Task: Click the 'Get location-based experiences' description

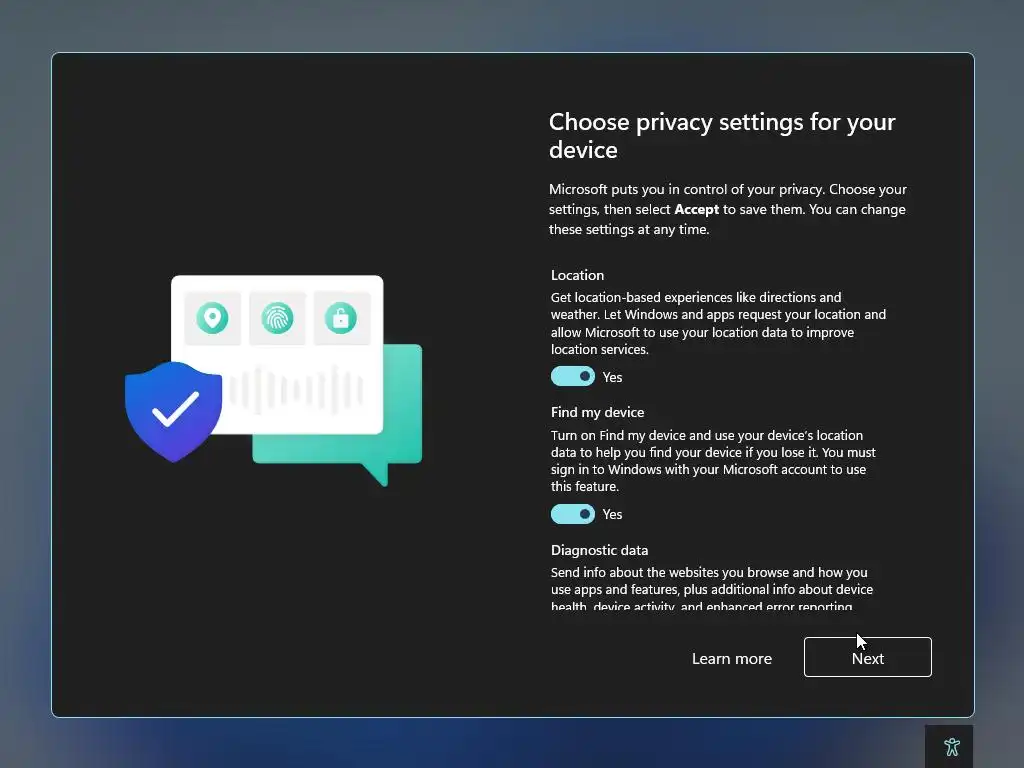Action: click(x=718, y=323)
